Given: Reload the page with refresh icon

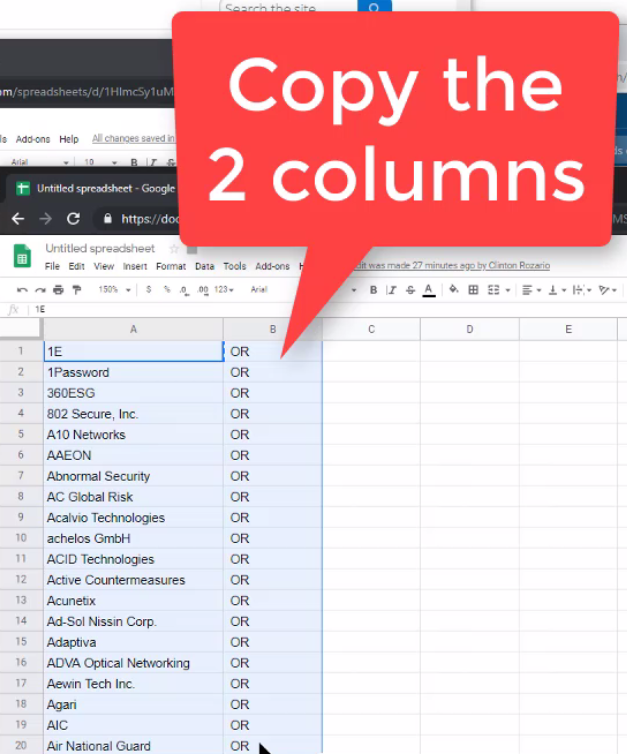Looking at the screenshot, I should (73, 219).
